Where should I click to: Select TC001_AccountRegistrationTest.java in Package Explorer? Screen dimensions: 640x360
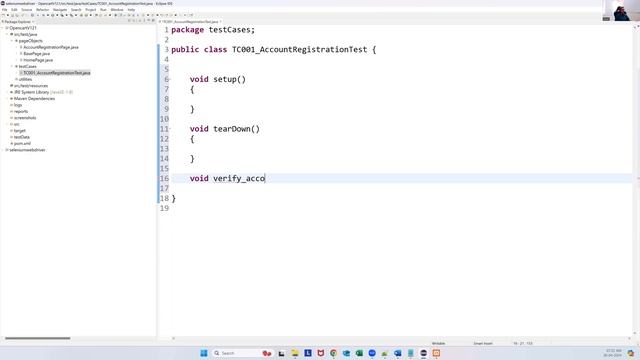(56, 73)
